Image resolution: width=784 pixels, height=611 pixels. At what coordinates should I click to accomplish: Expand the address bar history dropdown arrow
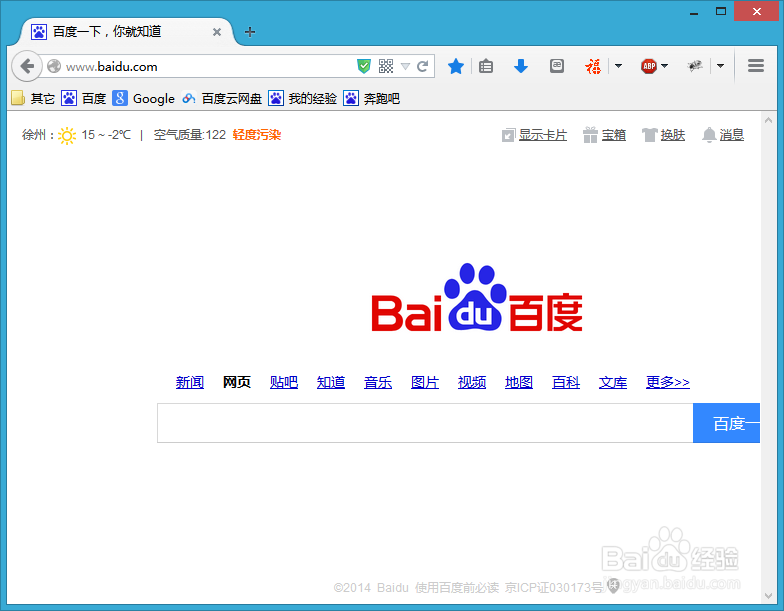(x=406, y=66)
